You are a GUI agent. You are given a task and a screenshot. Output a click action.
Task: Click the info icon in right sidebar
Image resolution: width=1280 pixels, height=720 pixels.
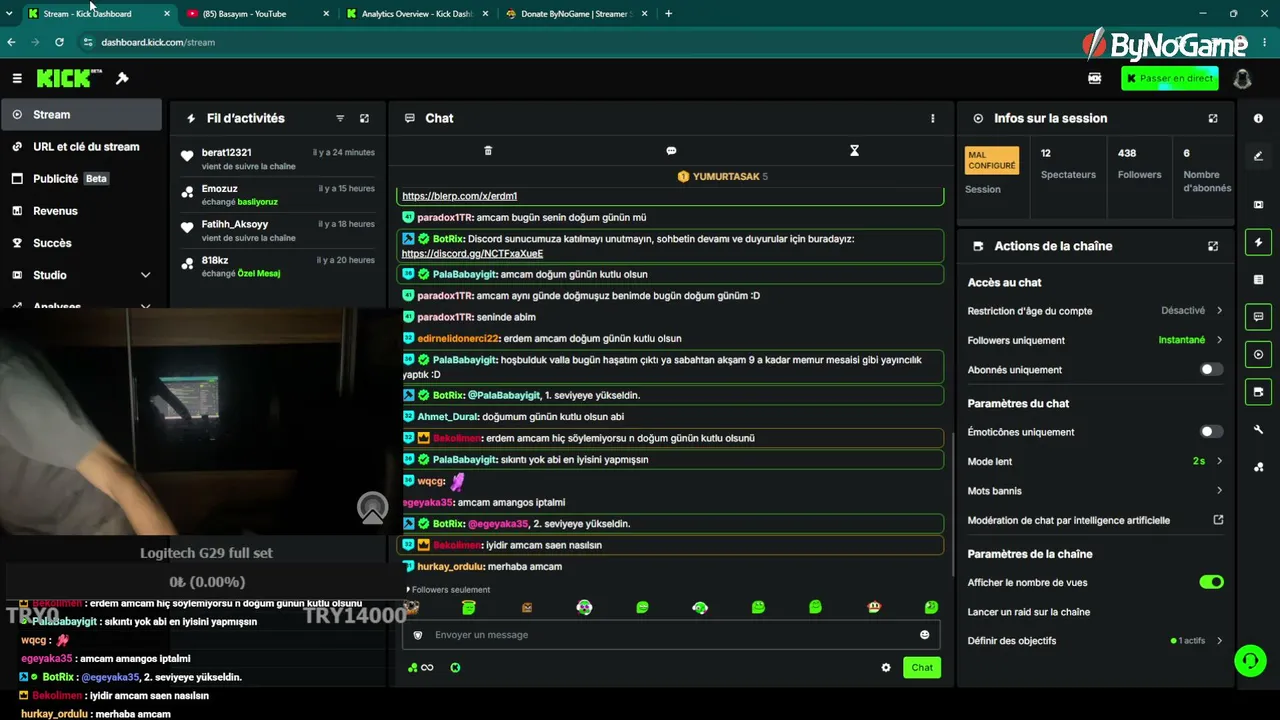(x=1258, y=118)
